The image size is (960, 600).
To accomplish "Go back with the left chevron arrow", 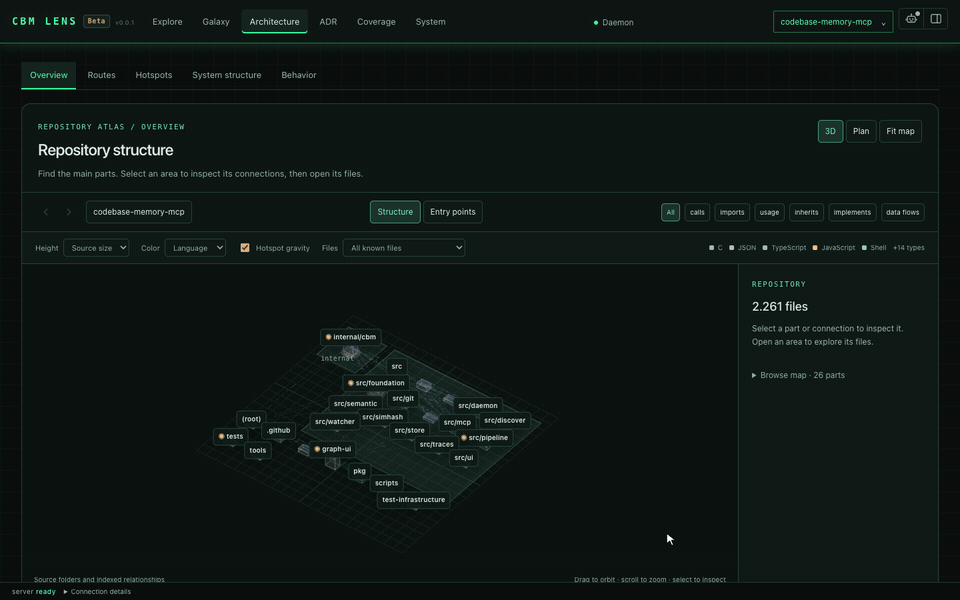I will (45, 212).
